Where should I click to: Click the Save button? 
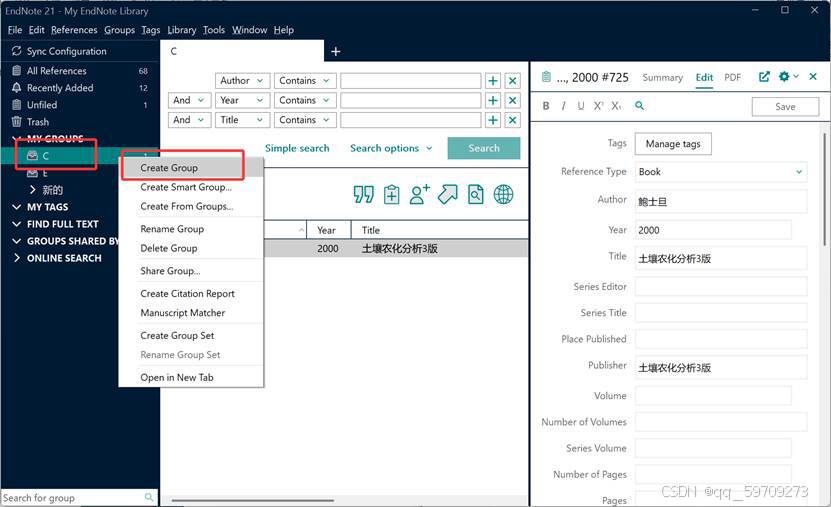tap(785, 106)
